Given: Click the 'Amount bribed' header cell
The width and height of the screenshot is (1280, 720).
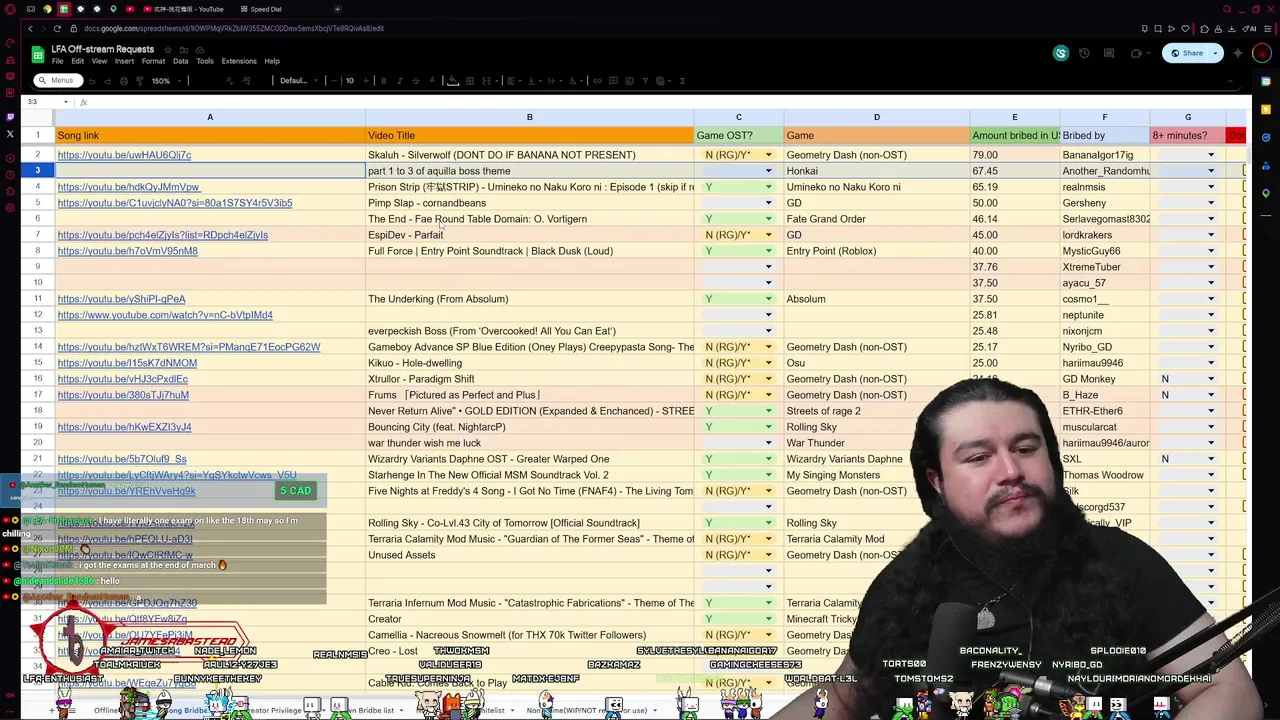Looking at the screenshot, I should 1015,135.
